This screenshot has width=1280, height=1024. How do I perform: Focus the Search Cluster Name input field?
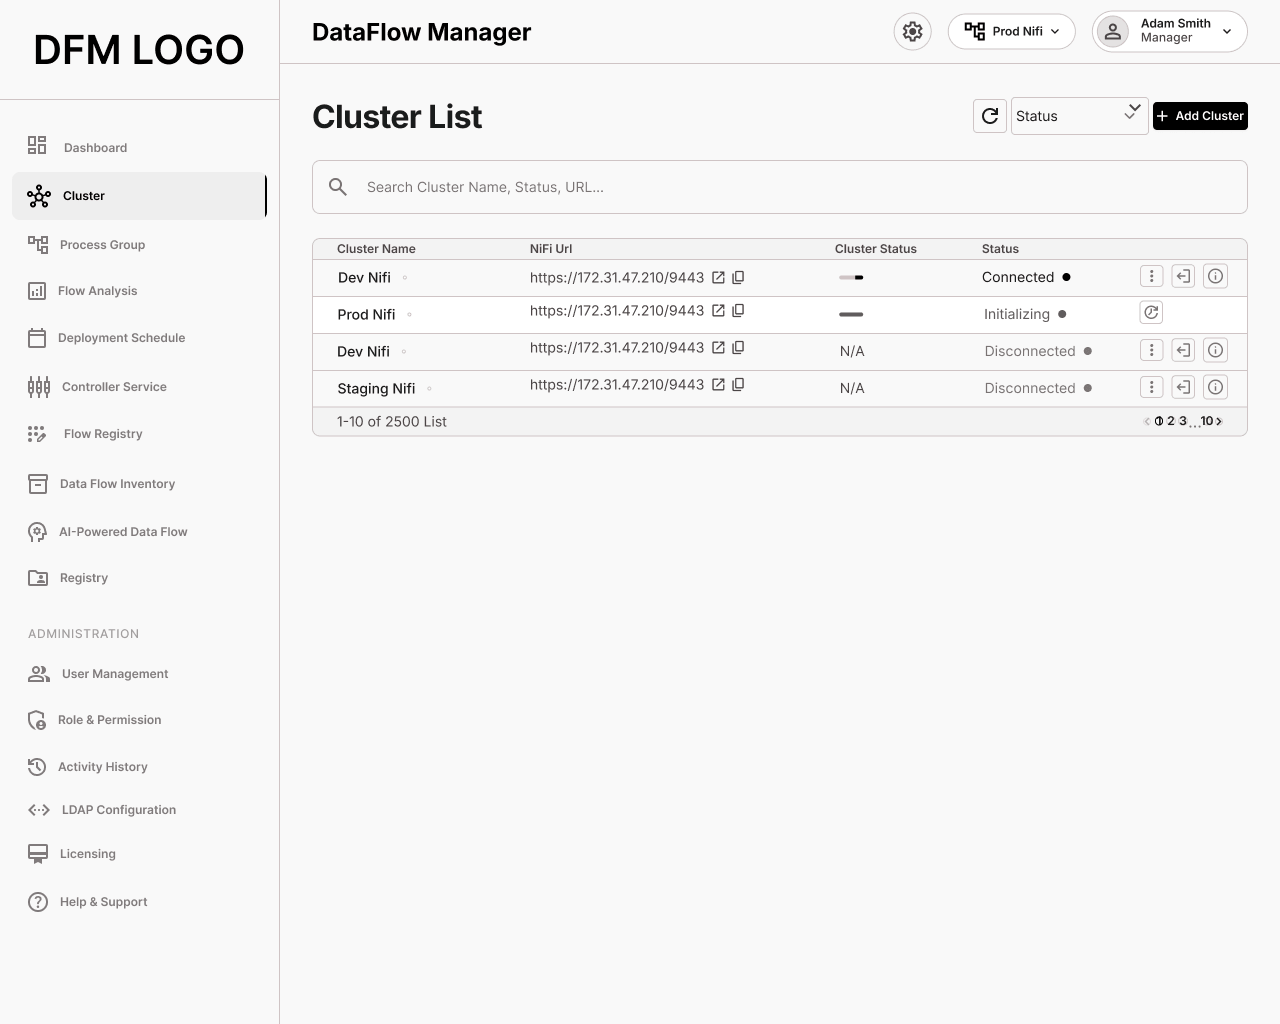pyautogui.click(x=780, y=187)
